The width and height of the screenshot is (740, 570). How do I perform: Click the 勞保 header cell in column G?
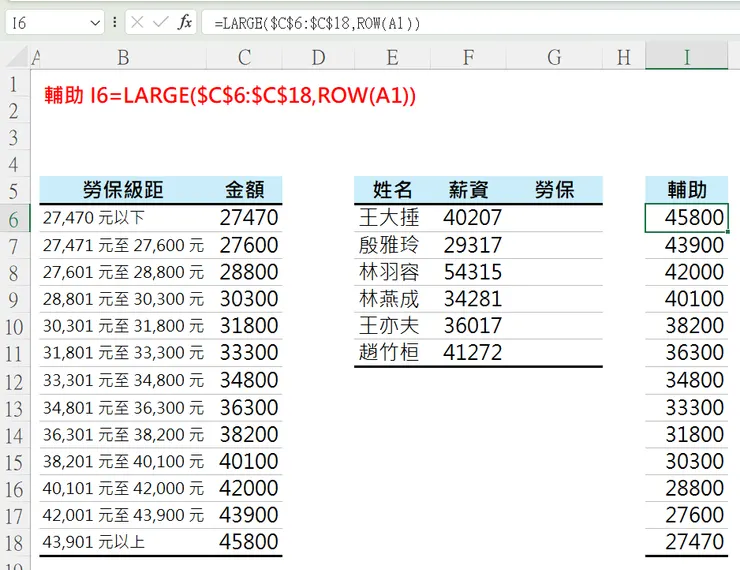[555, 190]
